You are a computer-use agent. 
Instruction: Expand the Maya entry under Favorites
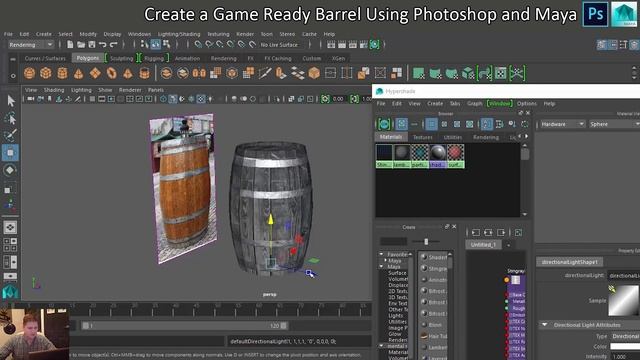point(385,260)
